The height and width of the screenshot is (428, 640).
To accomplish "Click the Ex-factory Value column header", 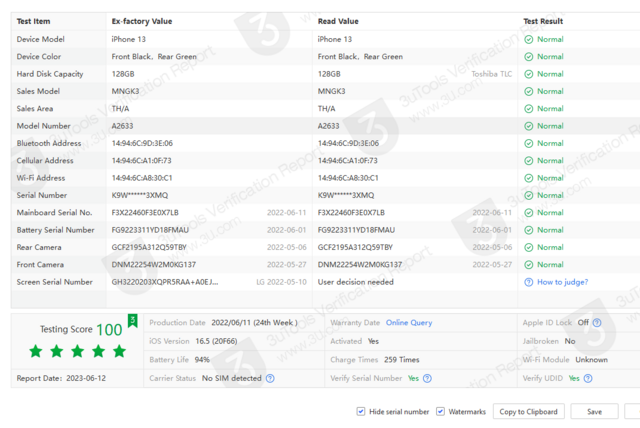I will point(142,21).
